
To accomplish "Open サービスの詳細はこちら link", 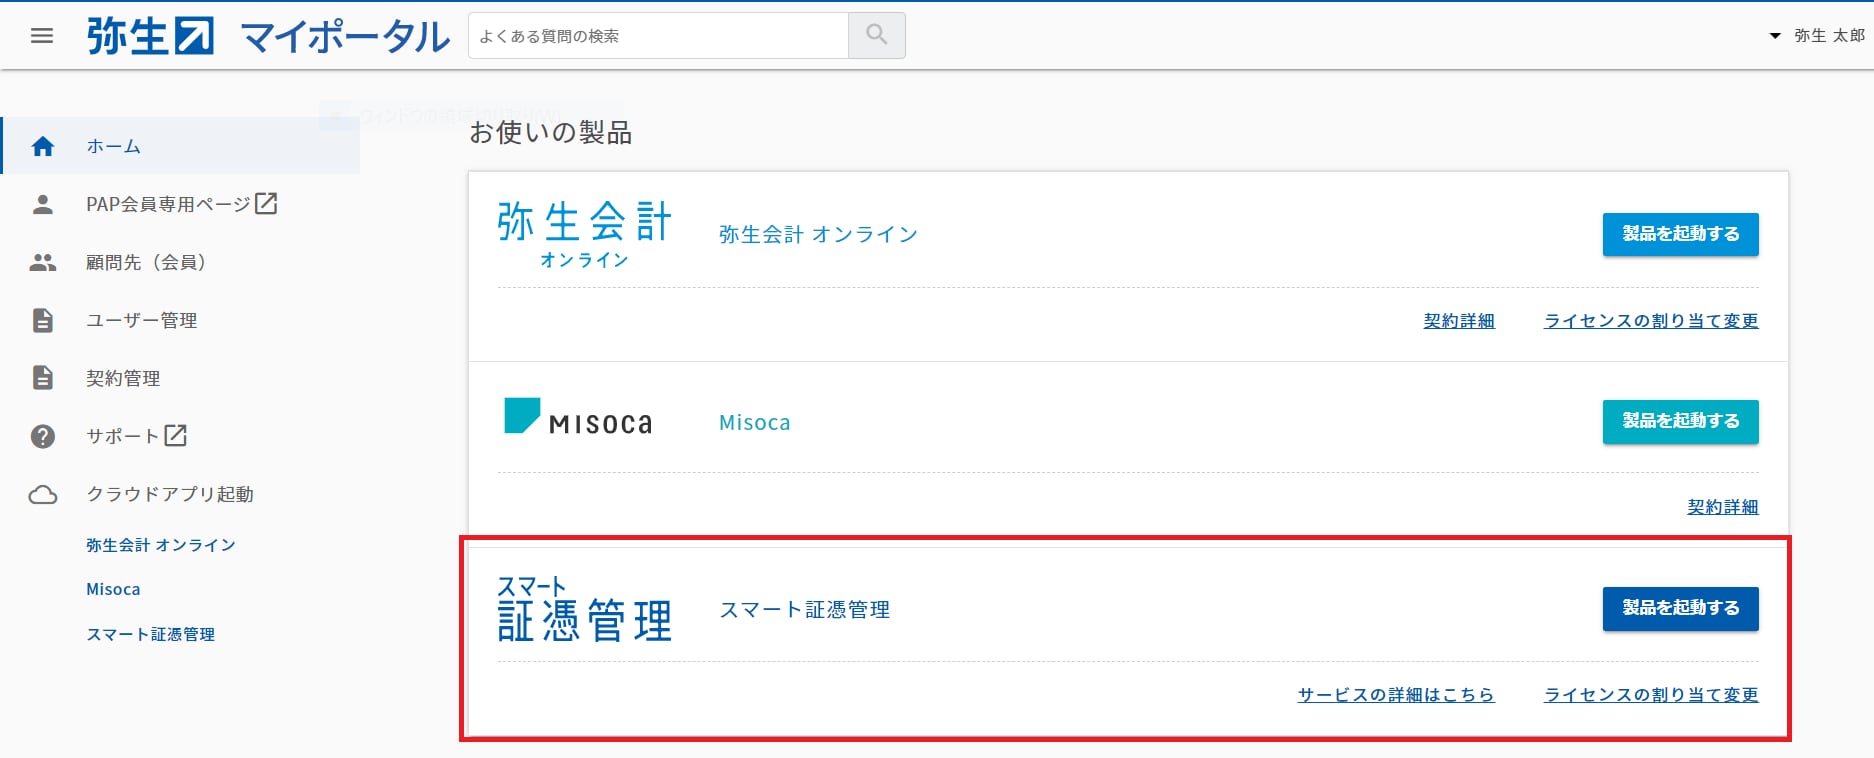I will point(1396,694).
